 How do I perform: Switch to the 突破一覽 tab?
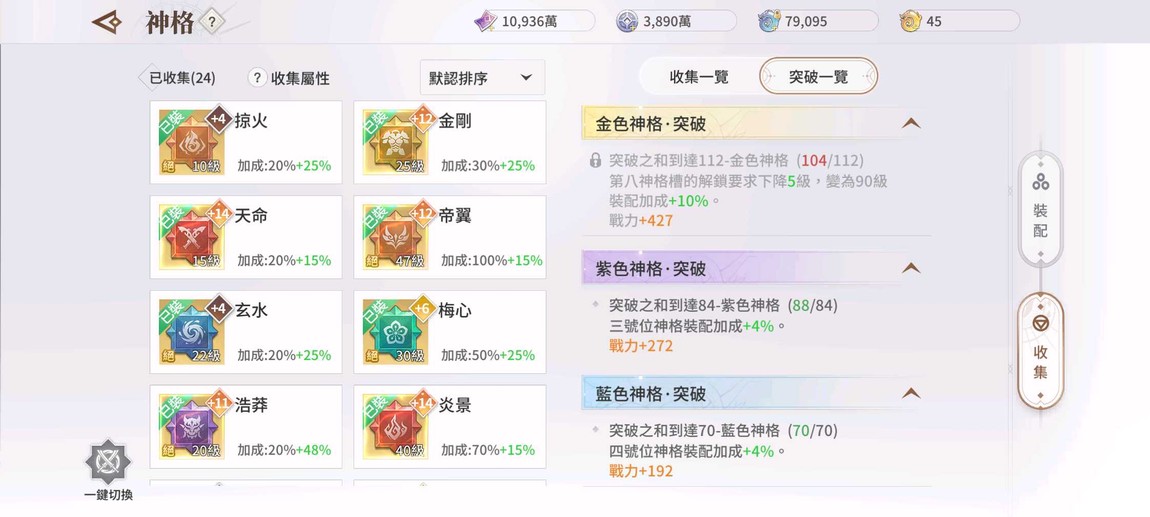click(818, 77)
